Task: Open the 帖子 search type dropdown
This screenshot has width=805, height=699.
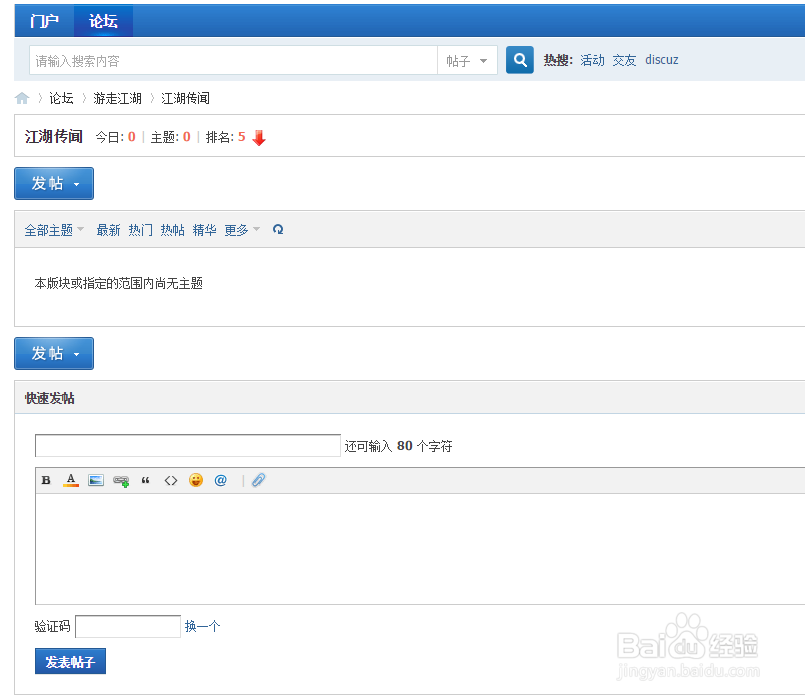Action: 467,60
